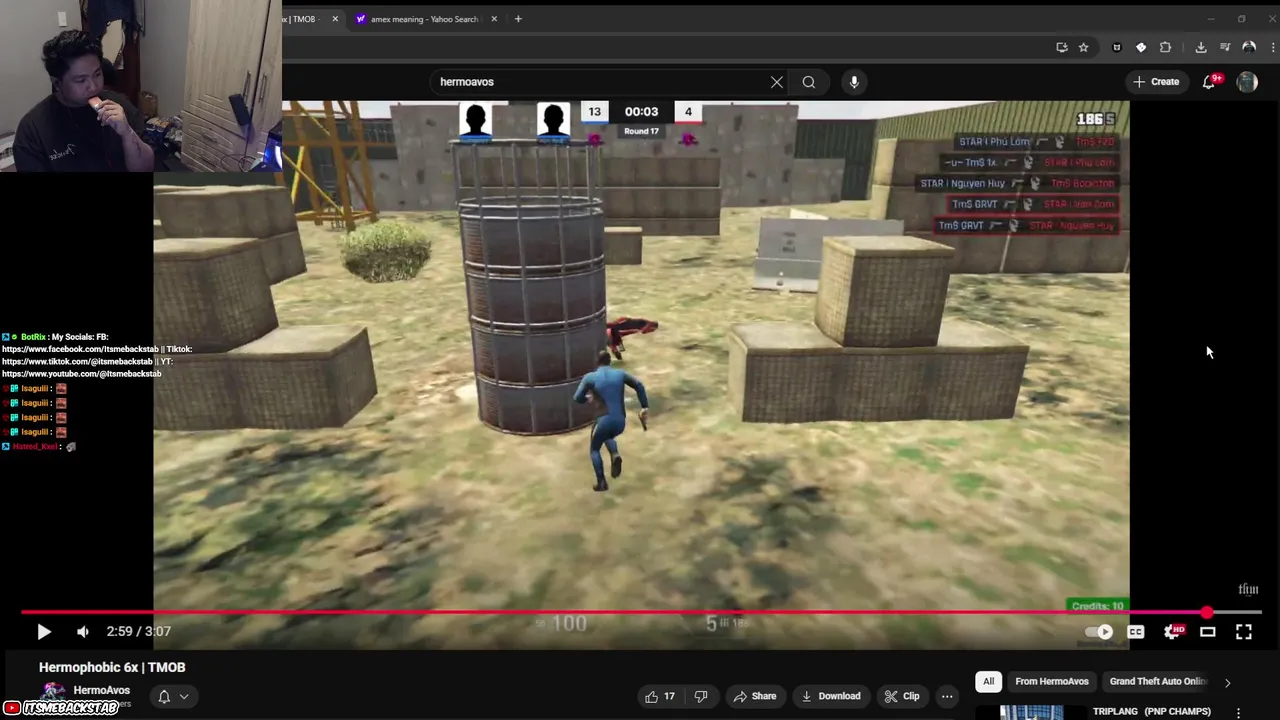Open a new browser tab
The image size is (1280, 720).
(518, 19)
